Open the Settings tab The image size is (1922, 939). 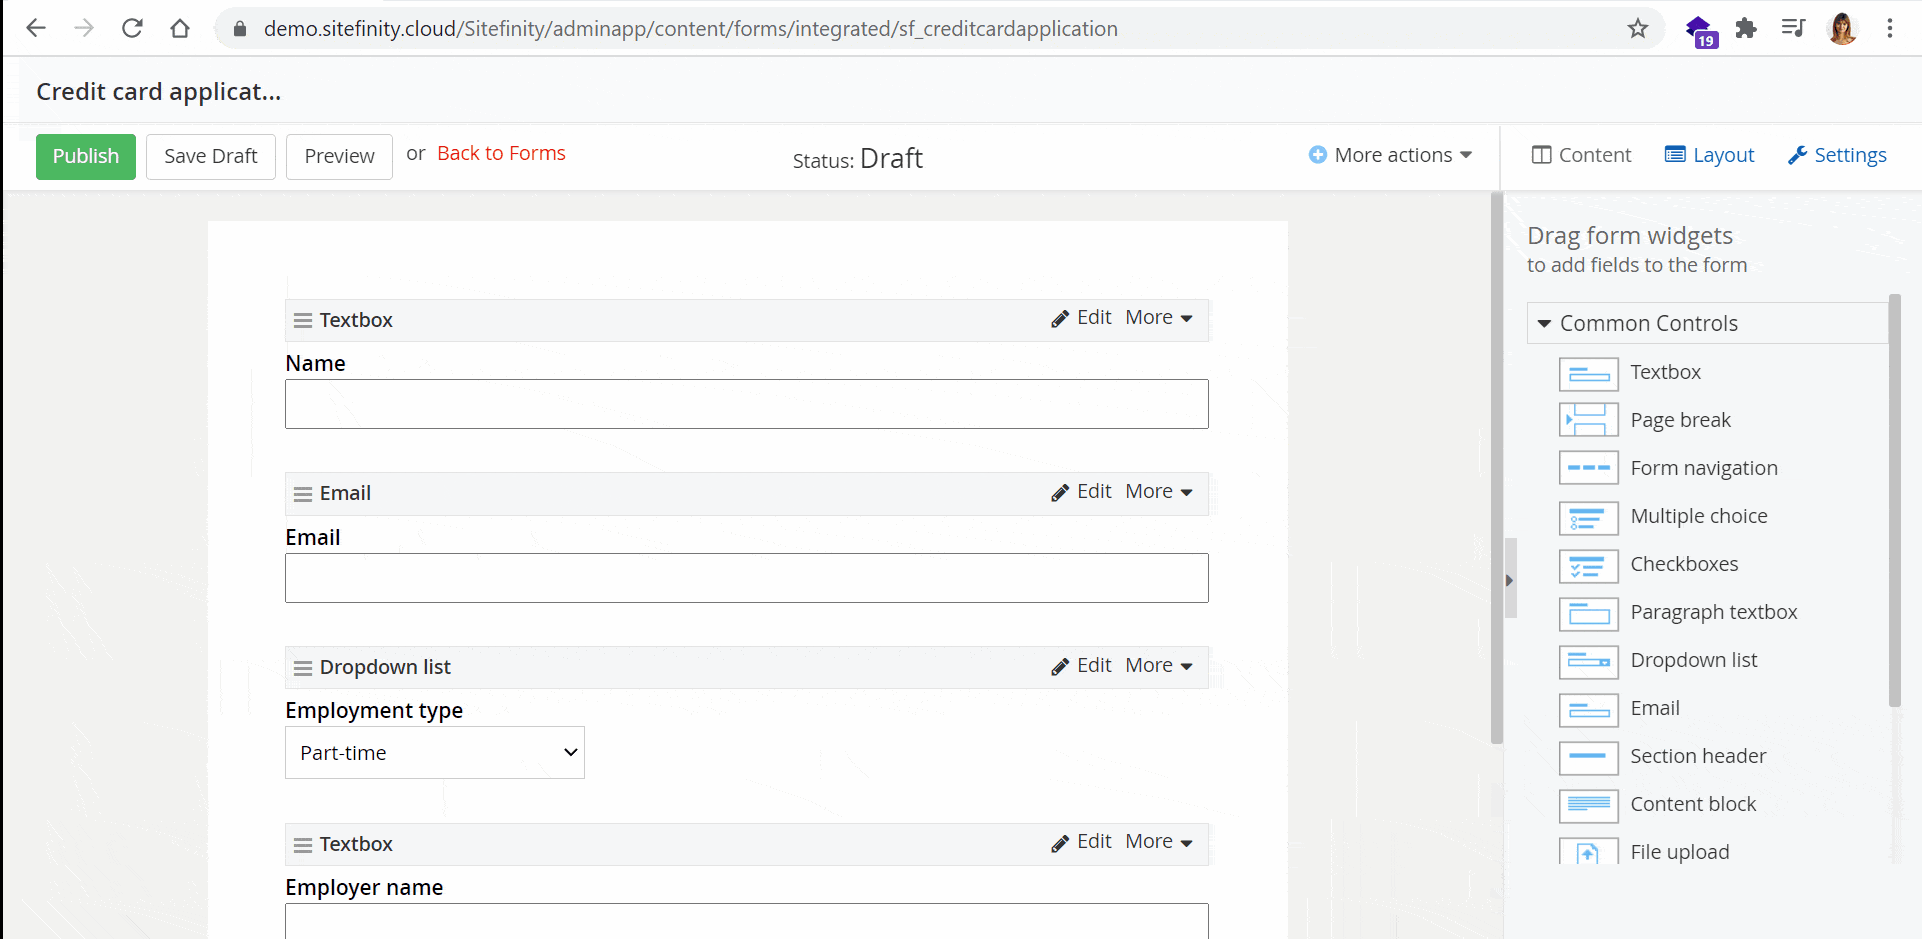coord(1837,155)
